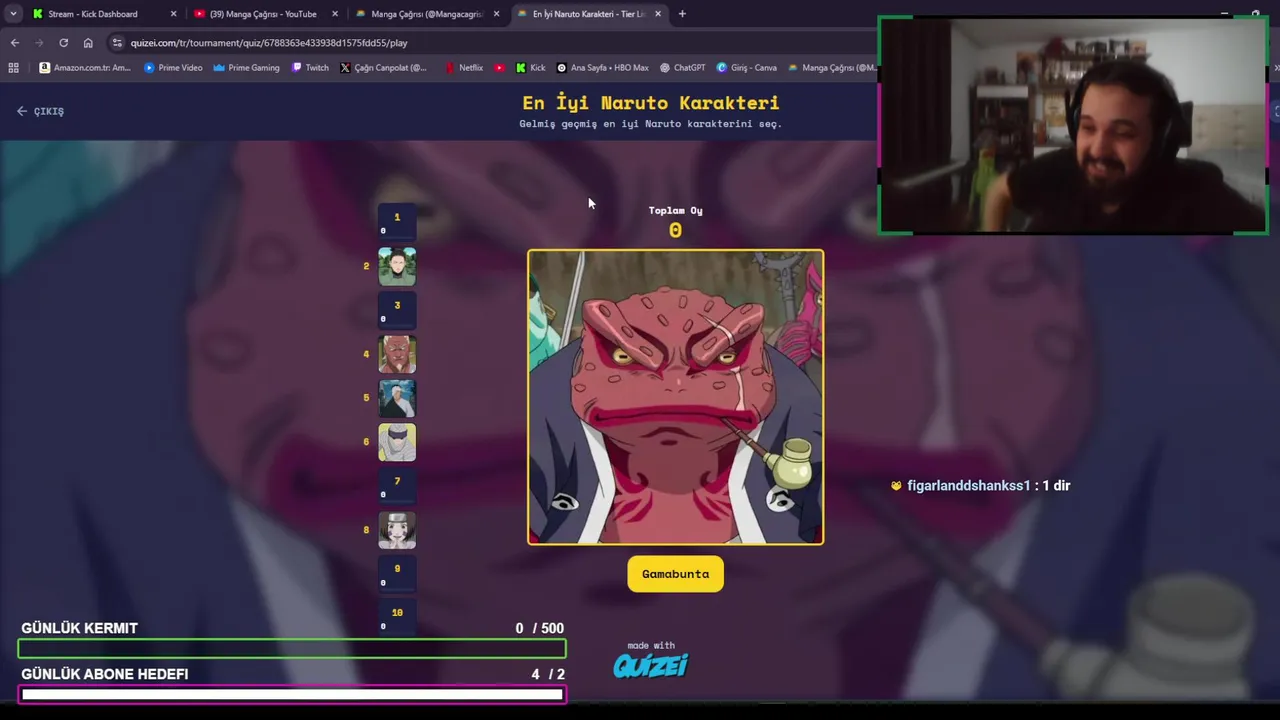Close the En İyi Naruto Karakteri tab

pos(657,14)
